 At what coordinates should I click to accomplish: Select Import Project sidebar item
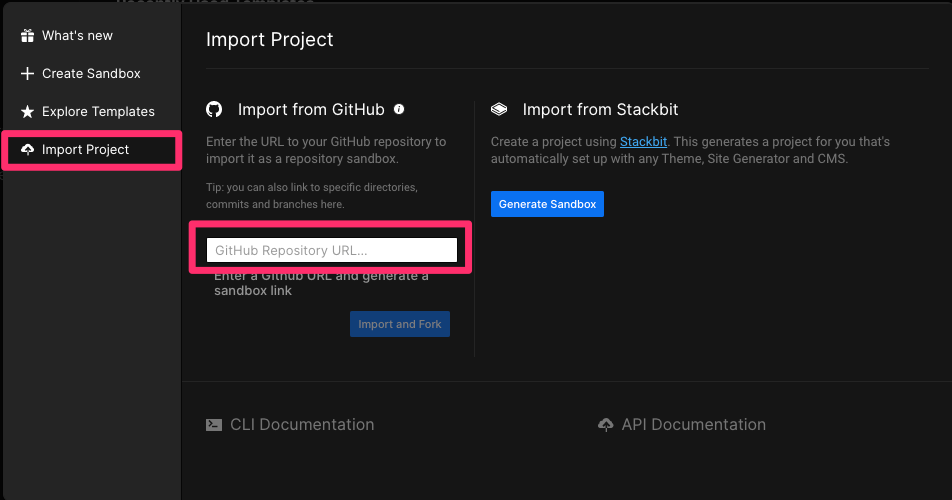[x=92, y=150]
